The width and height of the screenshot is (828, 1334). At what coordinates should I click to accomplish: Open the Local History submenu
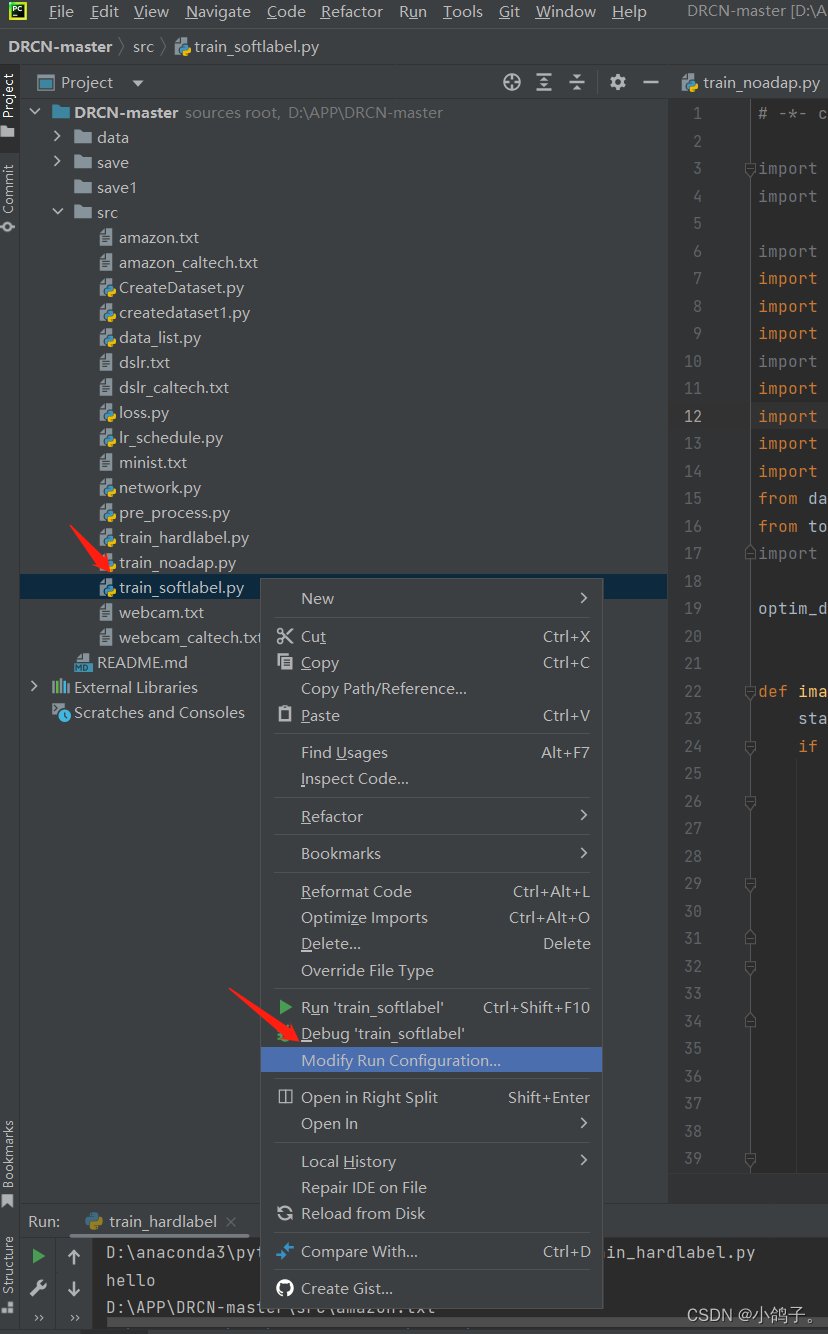click(431, 1161)
